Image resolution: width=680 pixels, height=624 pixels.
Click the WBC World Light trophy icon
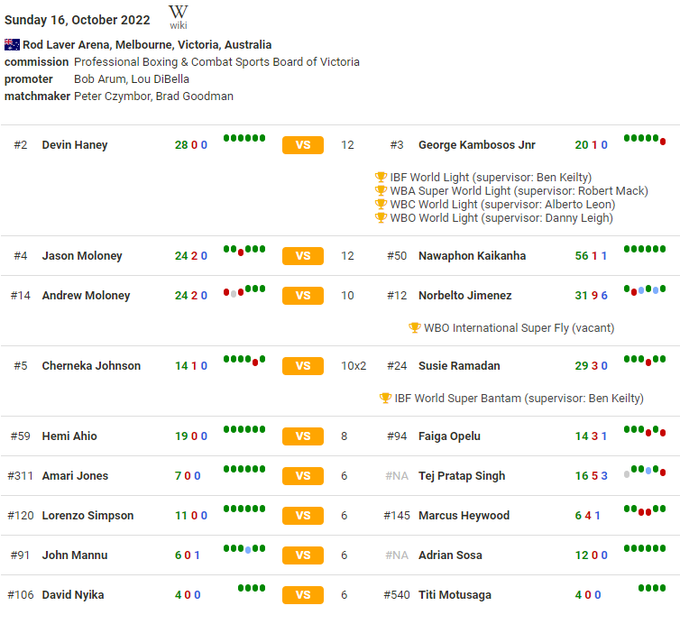tap(380, 204)
